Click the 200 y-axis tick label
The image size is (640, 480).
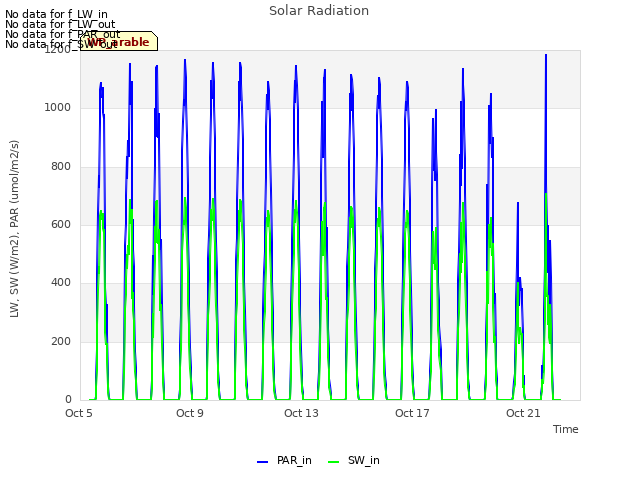(61, 341)
